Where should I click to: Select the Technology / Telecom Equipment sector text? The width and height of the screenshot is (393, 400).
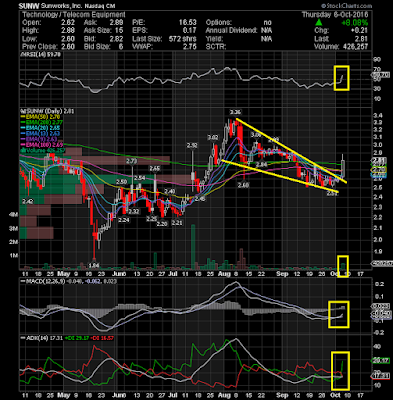(x=74, y=15)
